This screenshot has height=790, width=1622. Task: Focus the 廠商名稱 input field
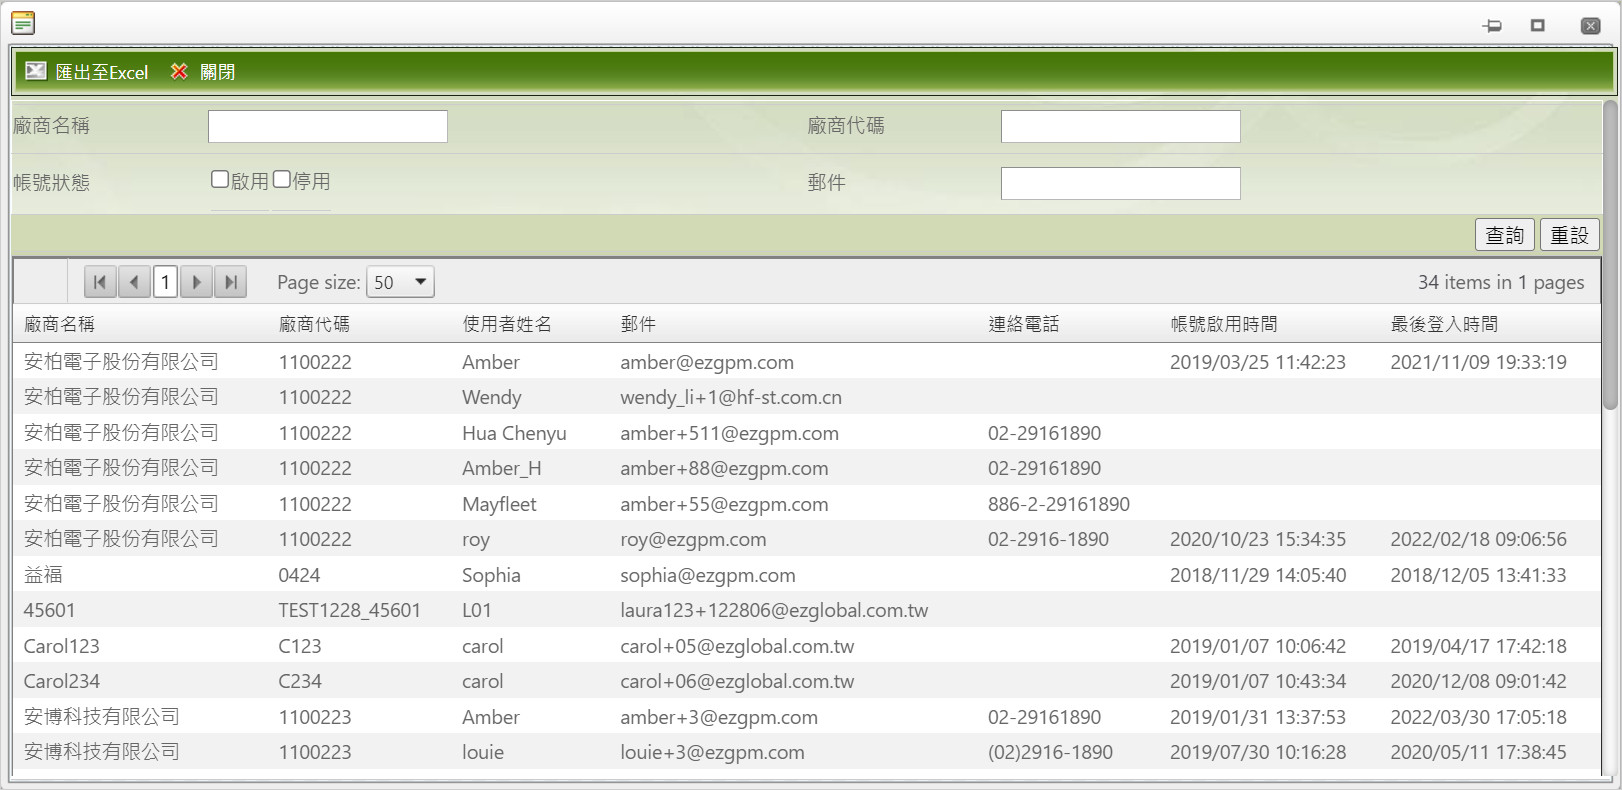pos(328,126)
